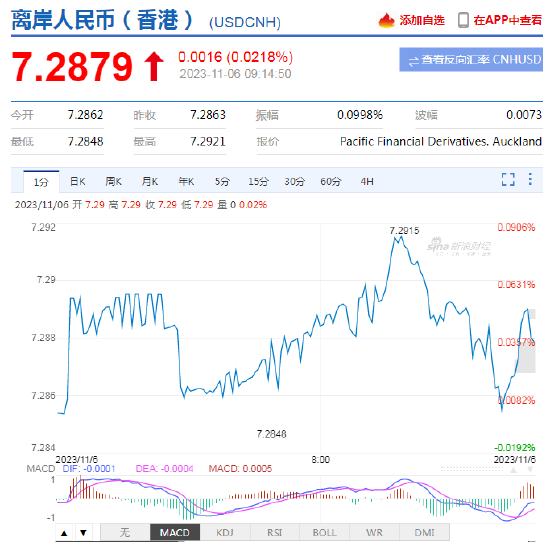Viewport: 550px width, 542px height.
Task: Click the Sina finance watermark logo
Action: [459, 246]
